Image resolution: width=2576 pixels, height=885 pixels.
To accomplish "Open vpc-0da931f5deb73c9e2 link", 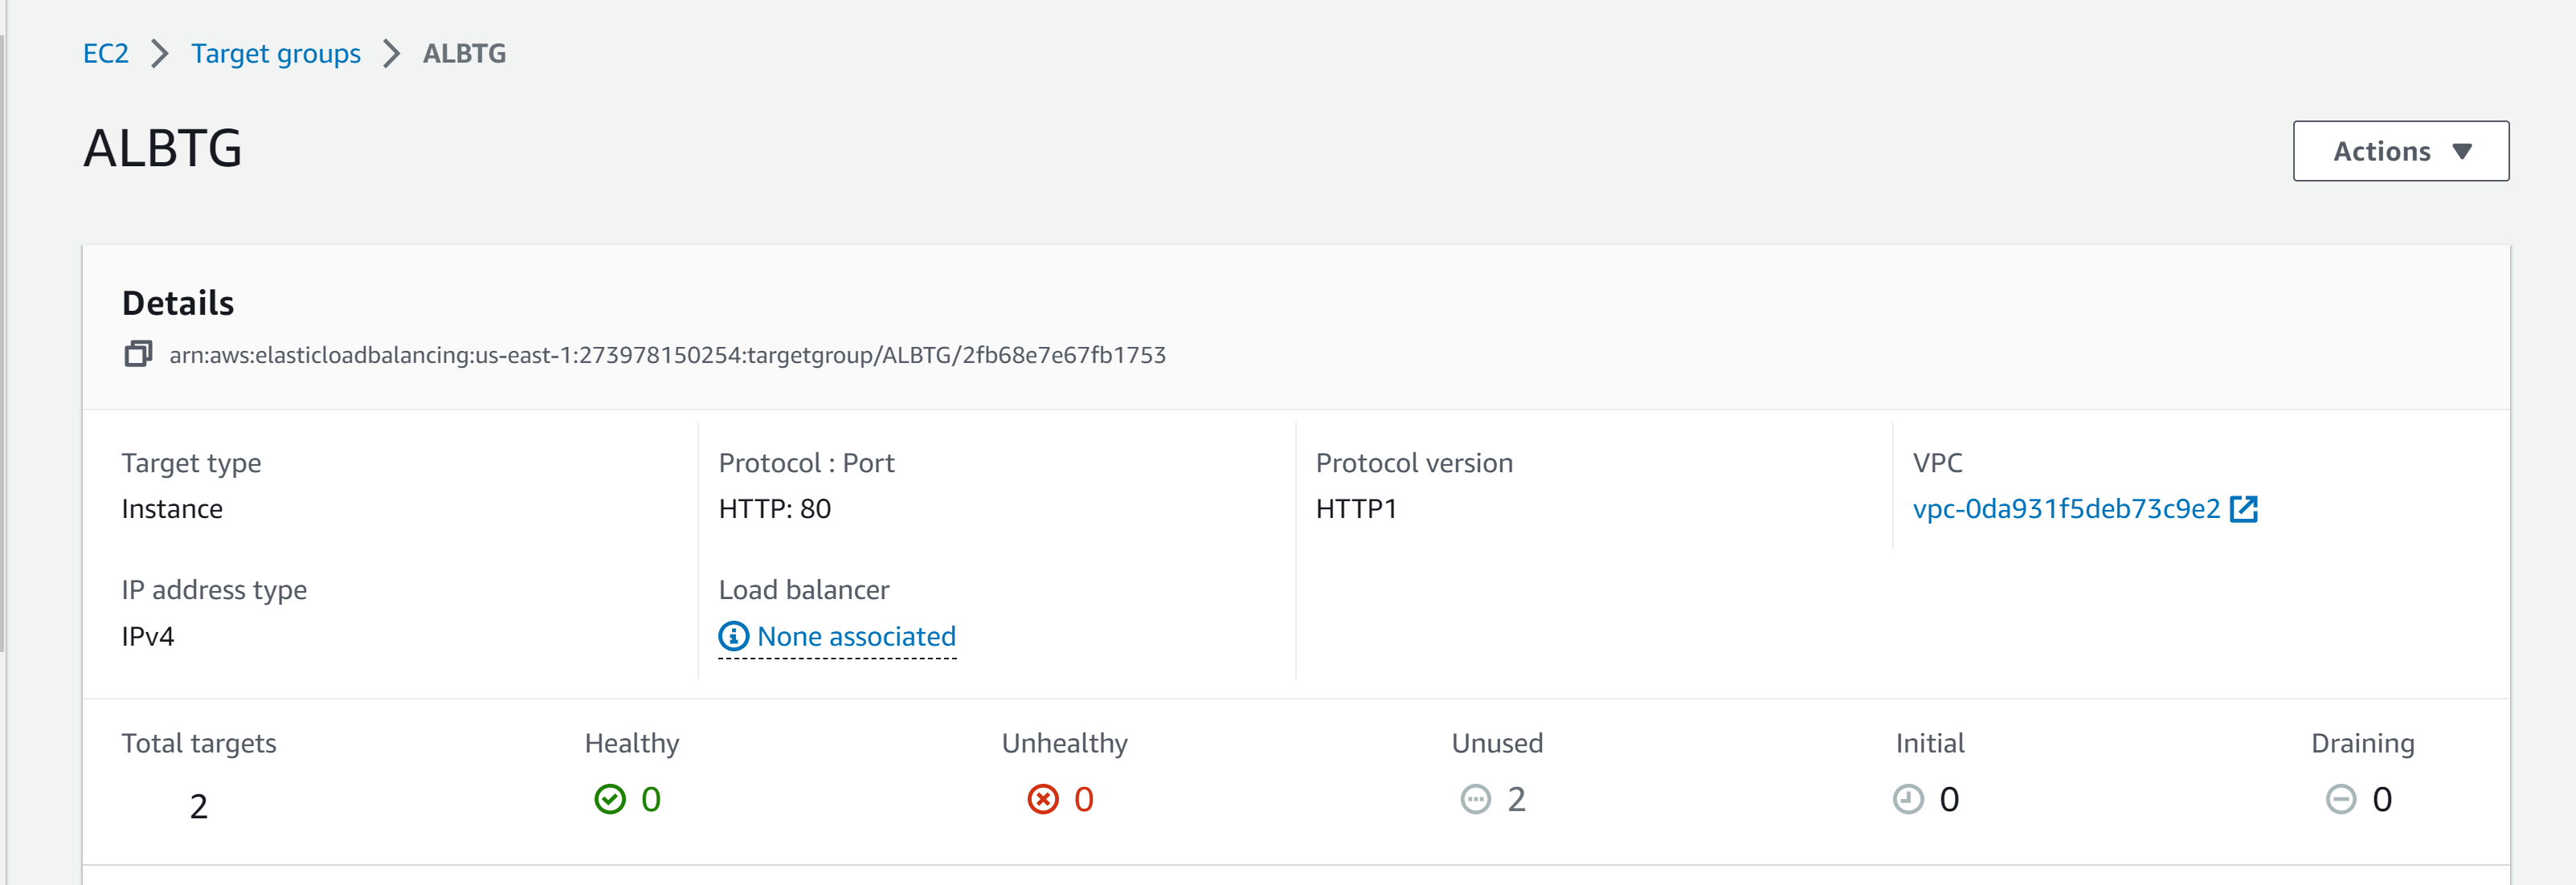I will click(x=2066, y=509).
